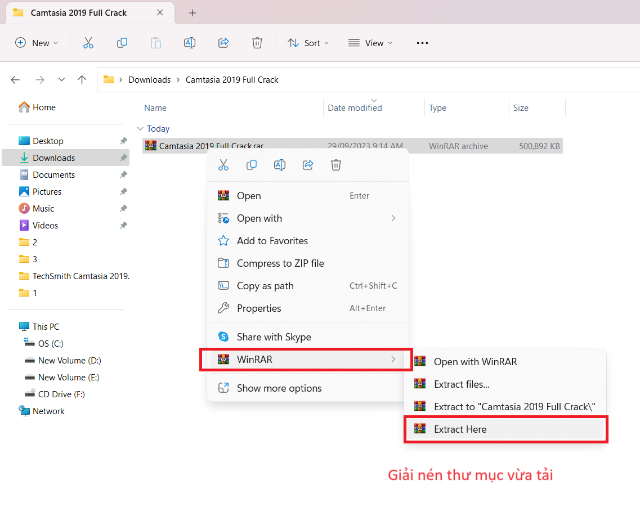
Task: Open OS (C:) drive
Action: pyautogui.click(x=44, y=343)
